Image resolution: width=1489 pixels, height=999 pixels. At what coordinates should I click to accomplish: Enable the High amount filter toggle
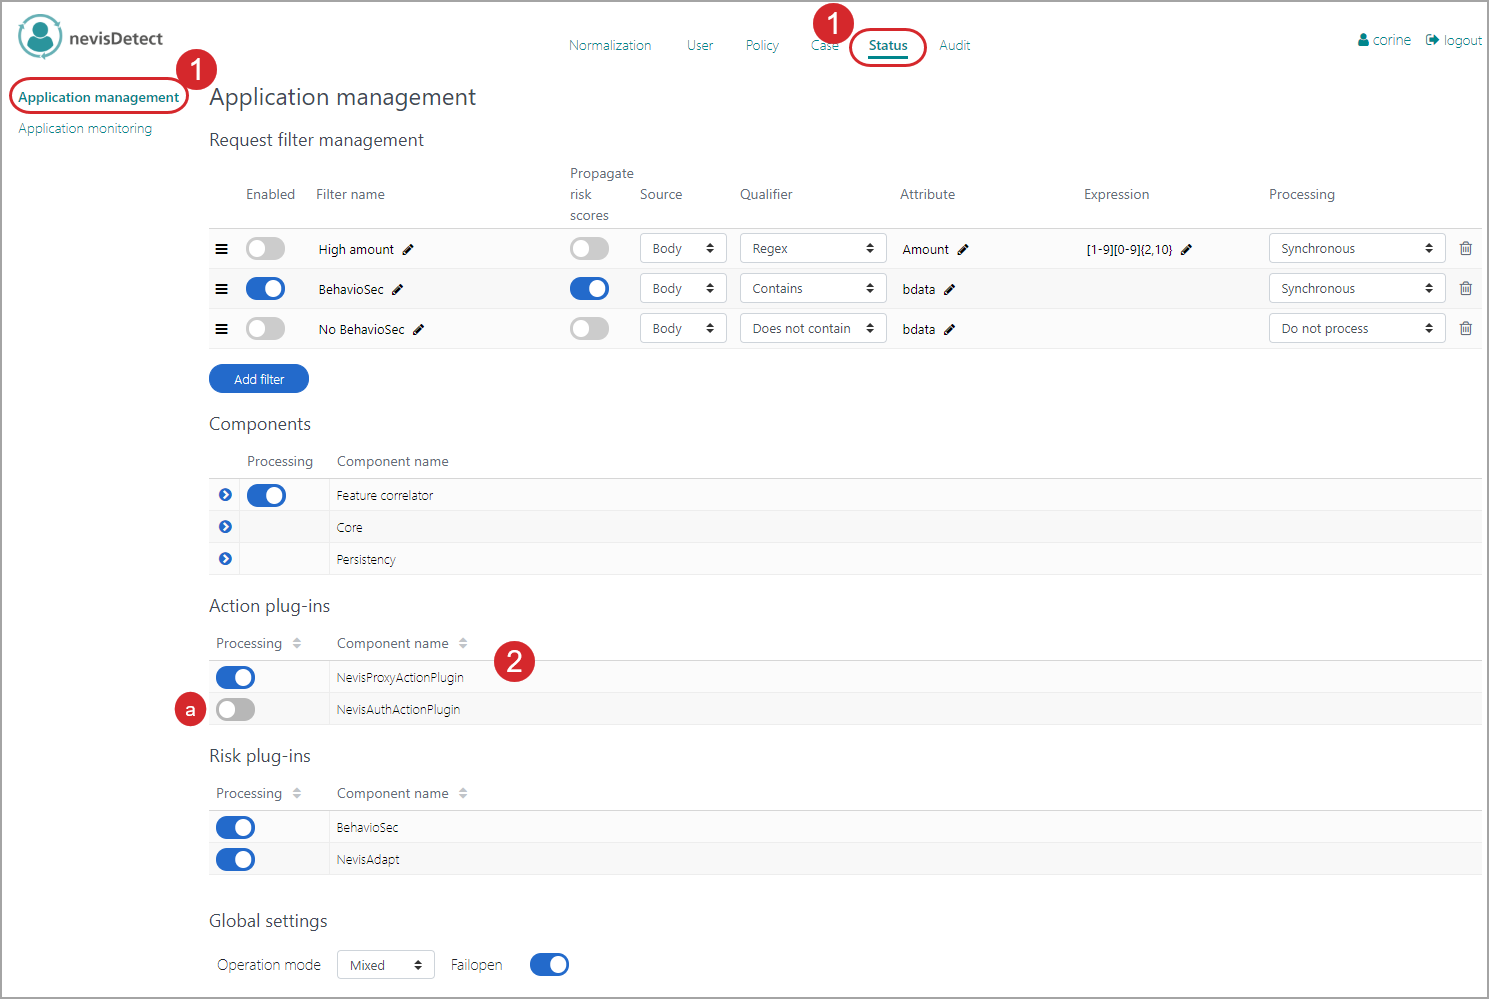coord(266,249)
